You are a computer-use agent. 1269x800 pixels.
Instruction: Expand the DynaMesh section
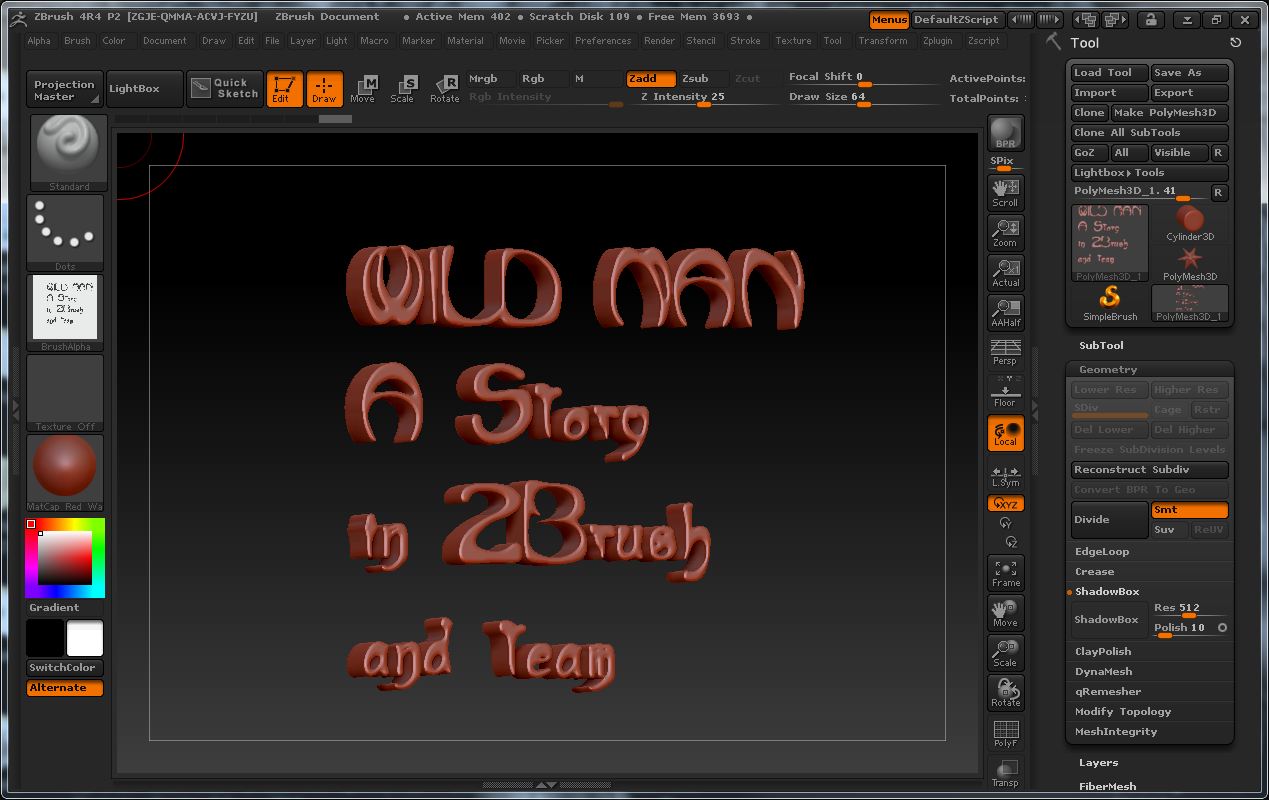coord(1103,672)
